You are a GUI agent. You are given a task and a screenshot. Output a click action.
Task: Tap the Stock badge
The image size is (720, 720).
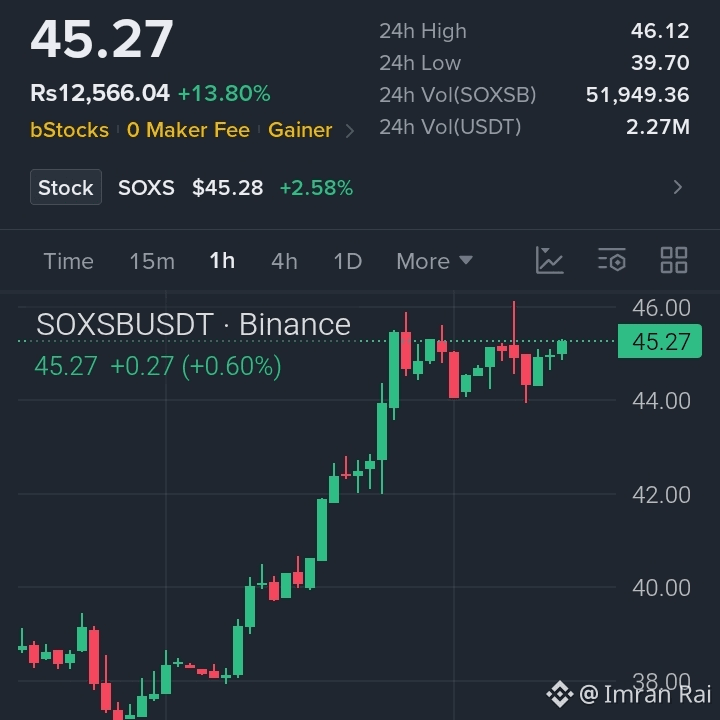[66, 187]
